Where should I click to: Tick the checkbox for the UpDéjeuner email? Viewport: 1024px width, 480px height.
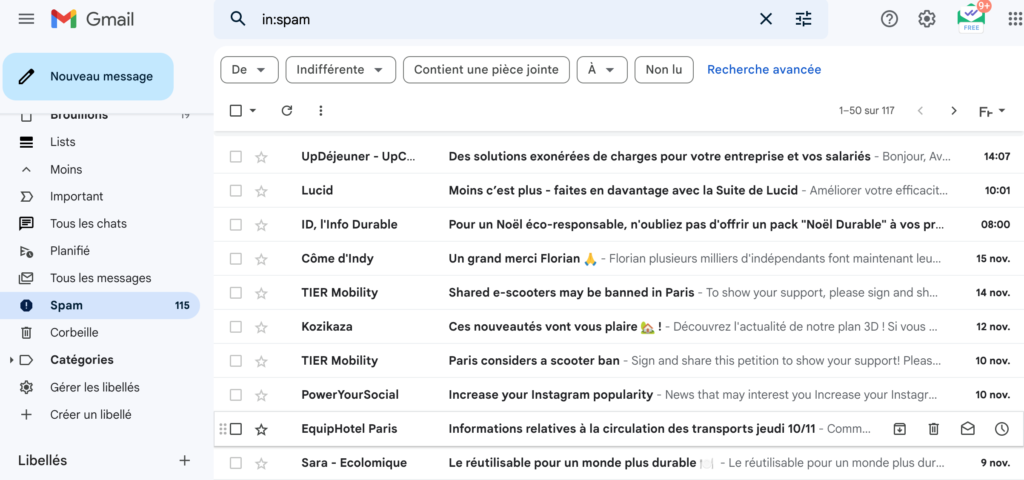tap(236, 157)
